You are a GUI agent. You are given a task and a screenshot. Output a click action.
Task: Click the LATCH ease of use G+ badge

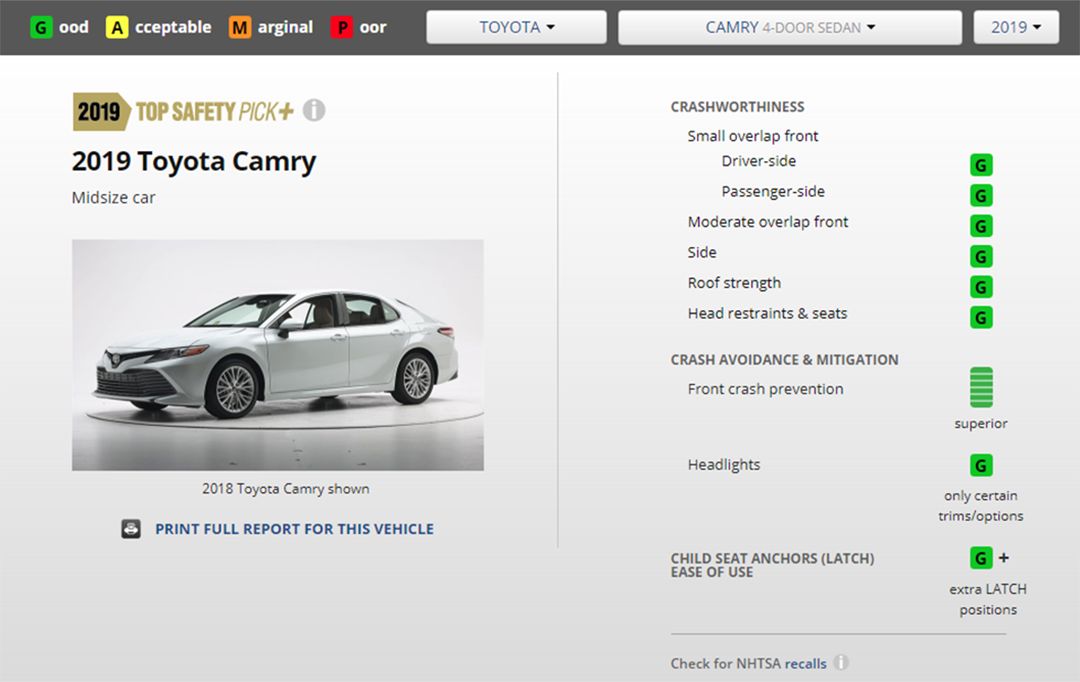tap(981, 558)
